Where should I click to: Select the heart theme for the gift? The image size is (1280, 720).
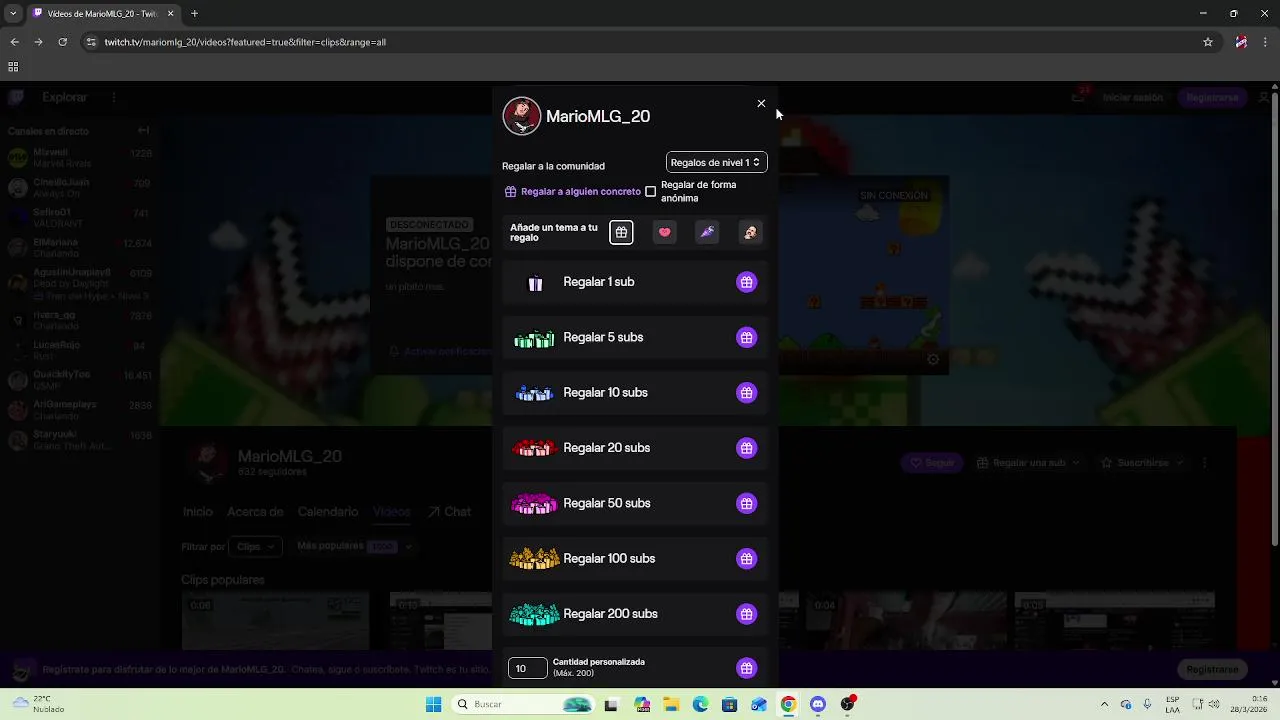(x=664, y=233)
